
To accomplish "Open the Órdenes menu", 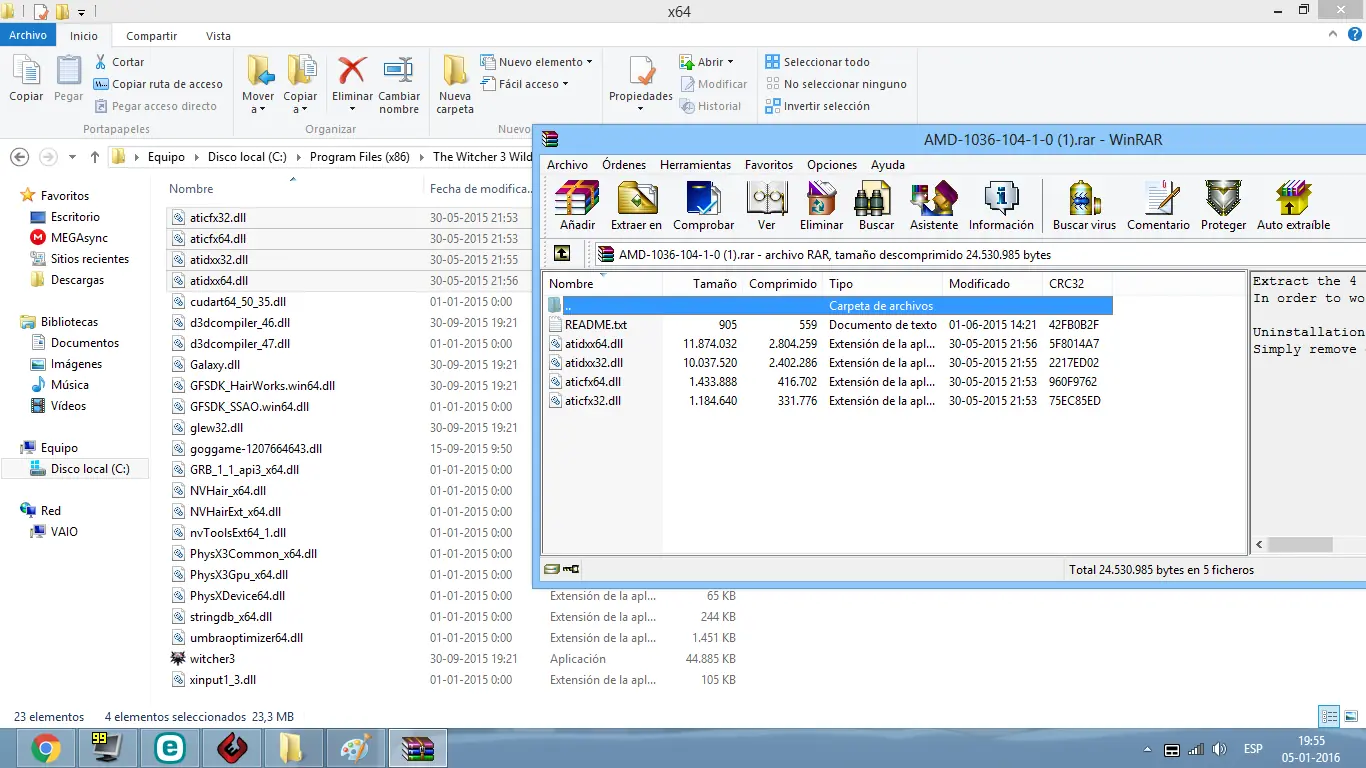I will coord(624,165).
